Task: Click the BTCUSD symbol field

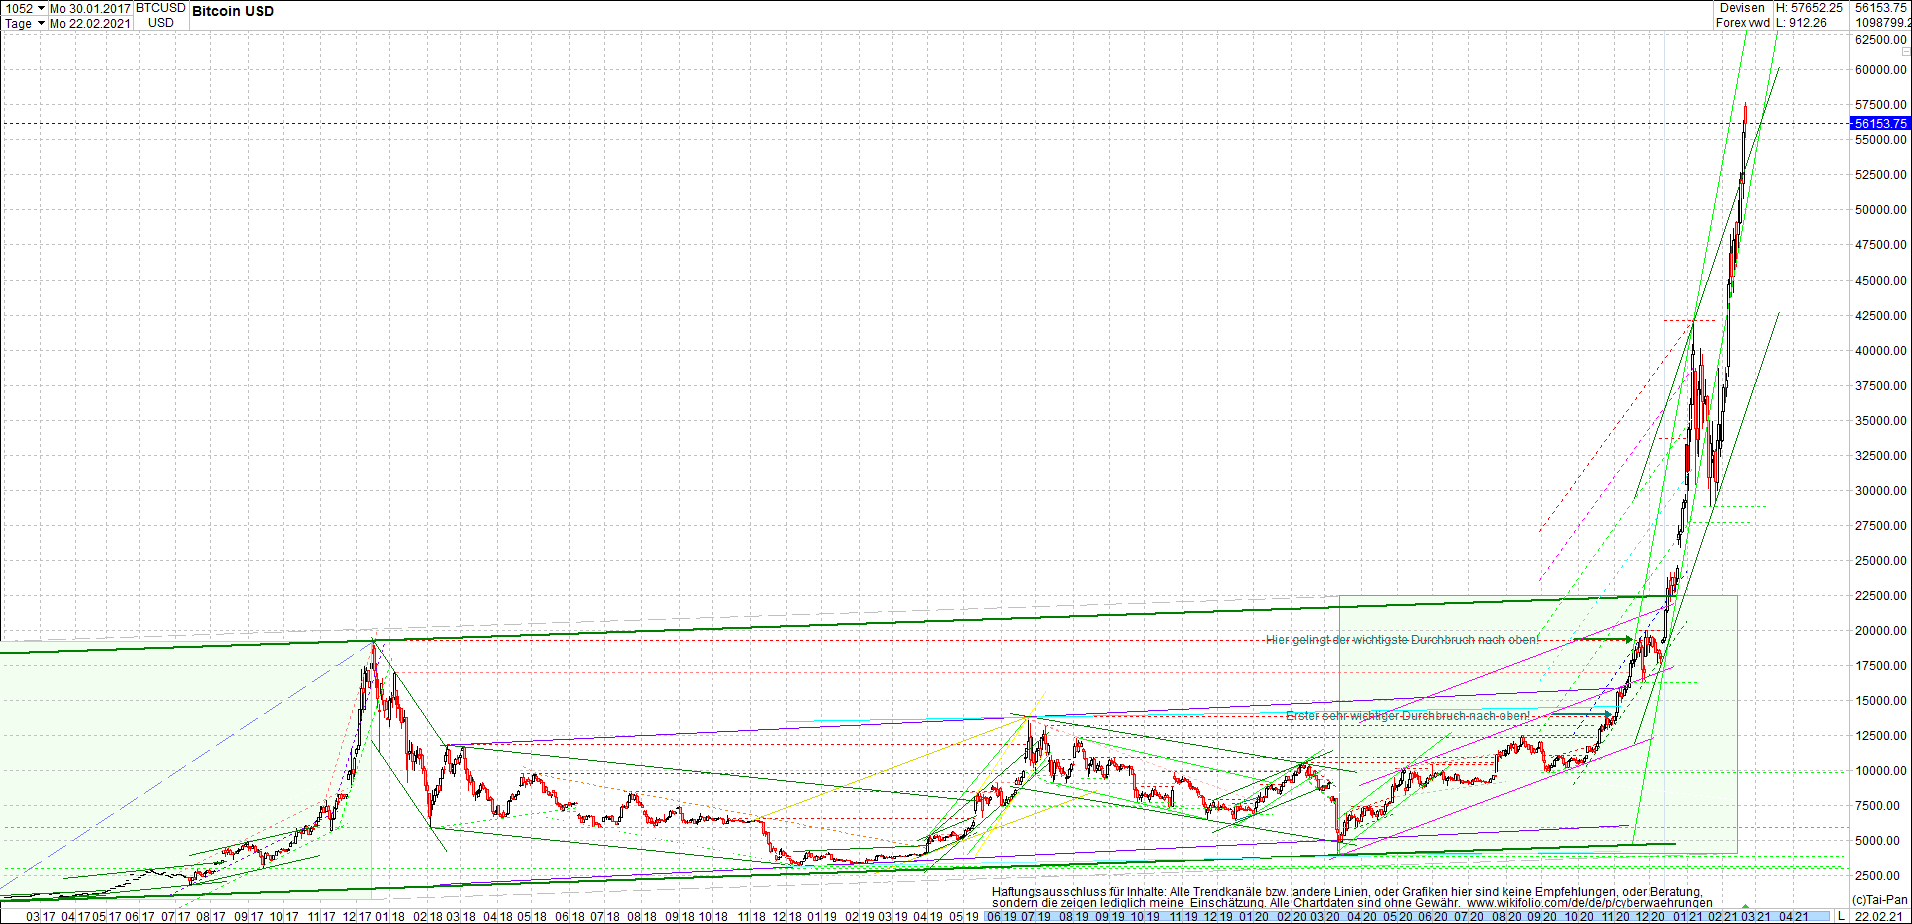Action: (161, 8)
